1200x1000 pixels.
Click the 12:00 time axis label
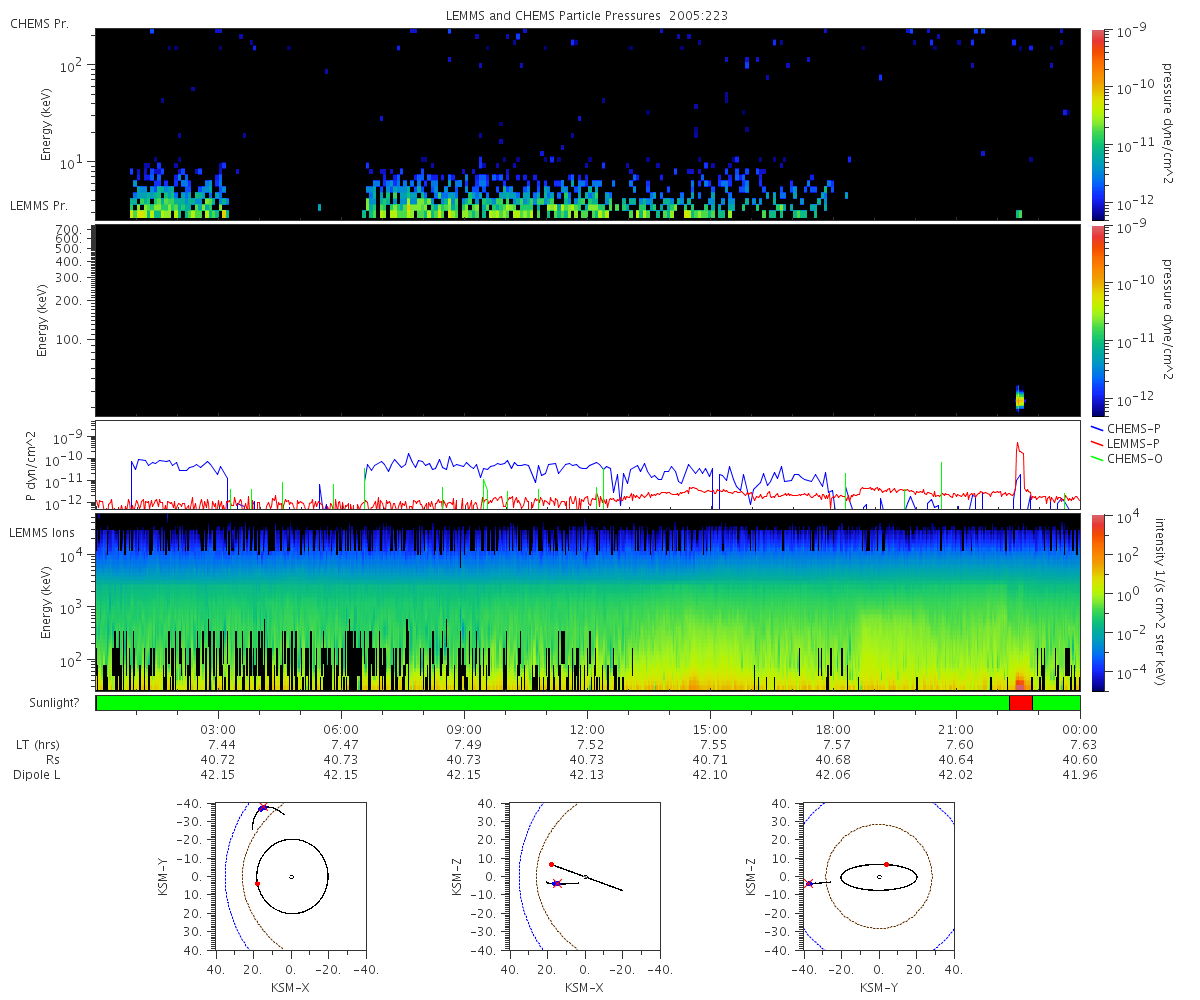(587, 729)
